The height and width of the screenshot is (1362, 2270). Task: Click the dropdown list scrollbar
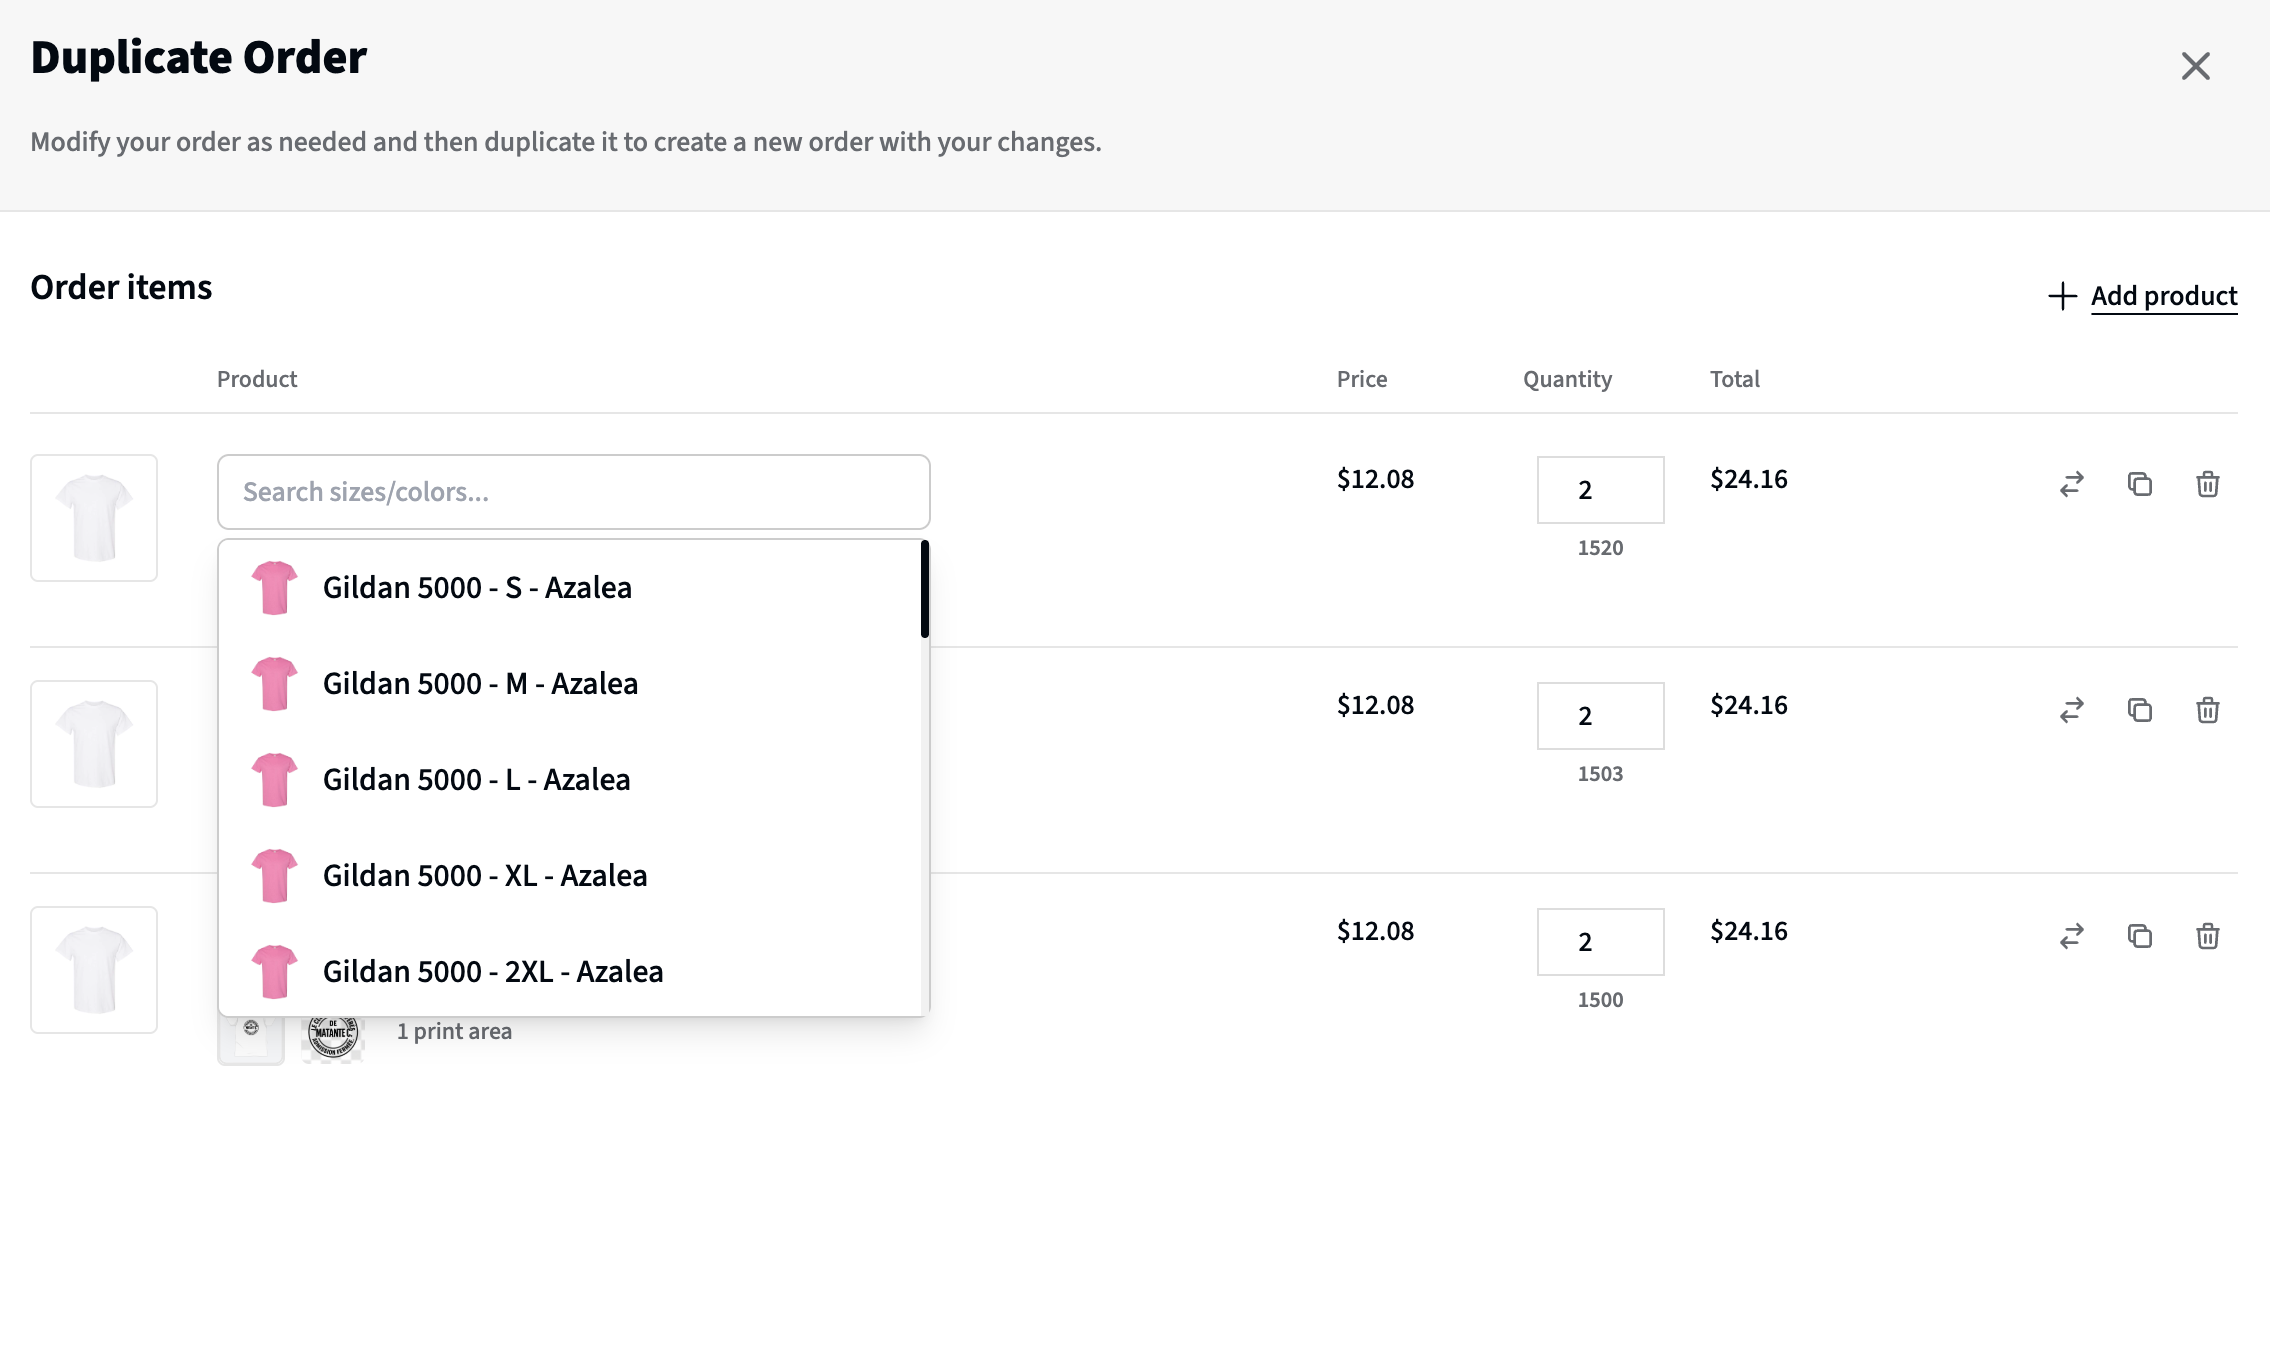coord(925,590)
